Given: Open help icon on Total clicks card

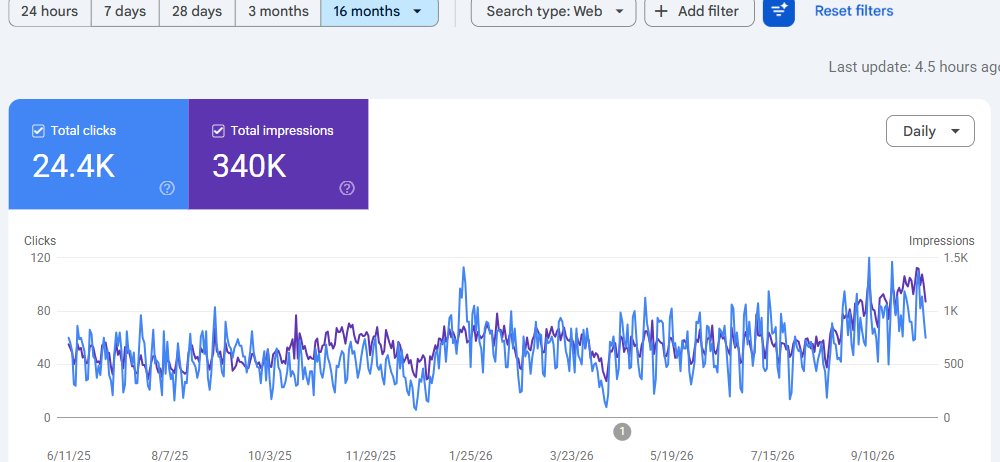Looking at the screenshot, I should click(x=167, y=188).
